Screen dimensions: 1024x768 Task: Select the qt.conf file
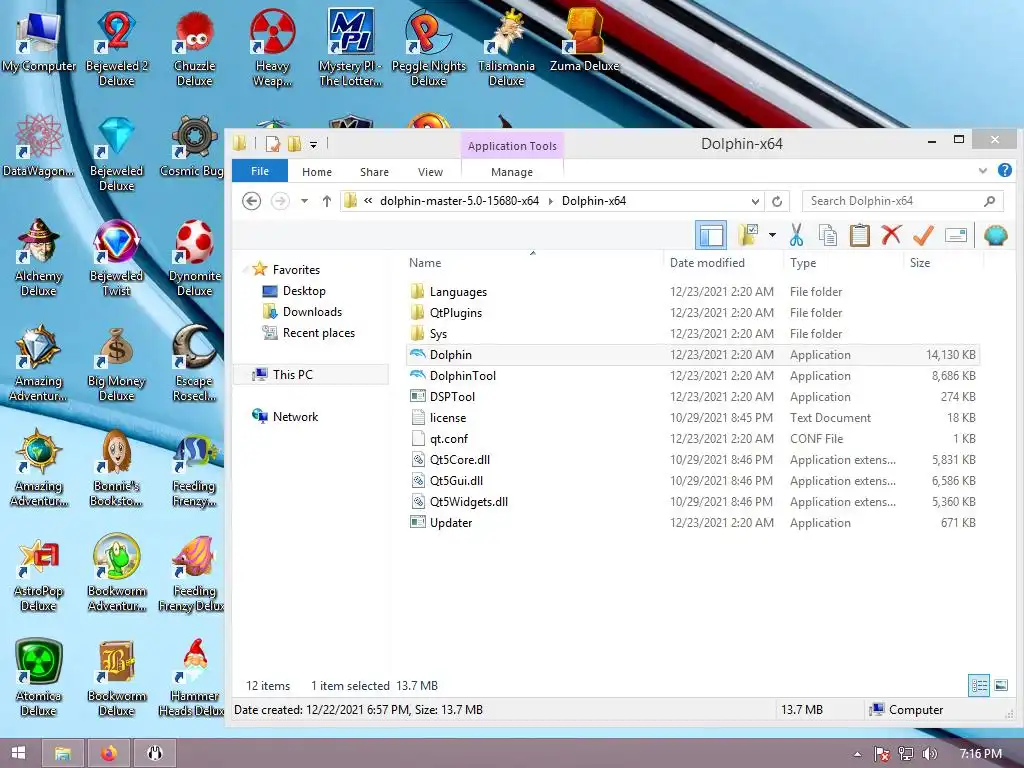point(692,438)
